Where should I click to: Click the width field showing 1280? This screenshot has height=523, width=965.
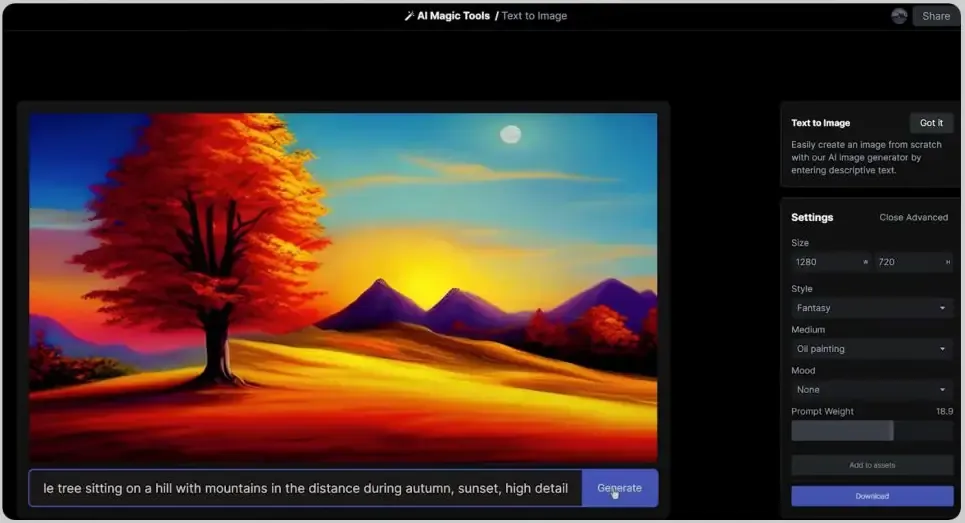click(830, 262)
